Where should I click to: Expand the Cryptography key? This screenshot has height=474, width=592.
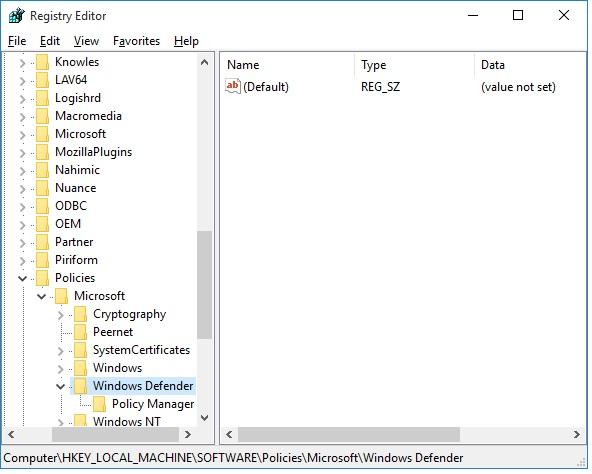tap(60, 315)
